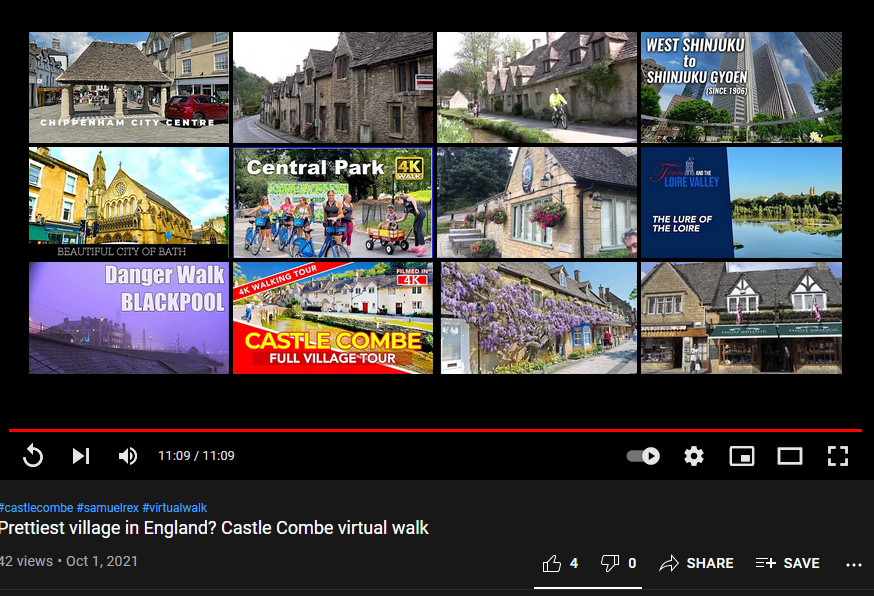The image size is (874, 596).
Task: Open the purple wisteria cottage thumbnail
Action: tap(538, 318)
